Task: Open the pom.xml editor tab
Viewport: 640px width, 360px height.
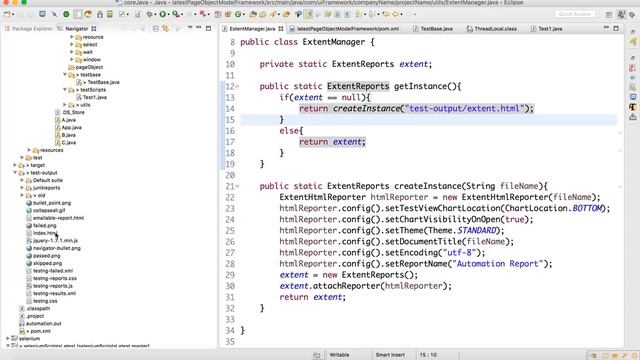Action: click(344, 29)
